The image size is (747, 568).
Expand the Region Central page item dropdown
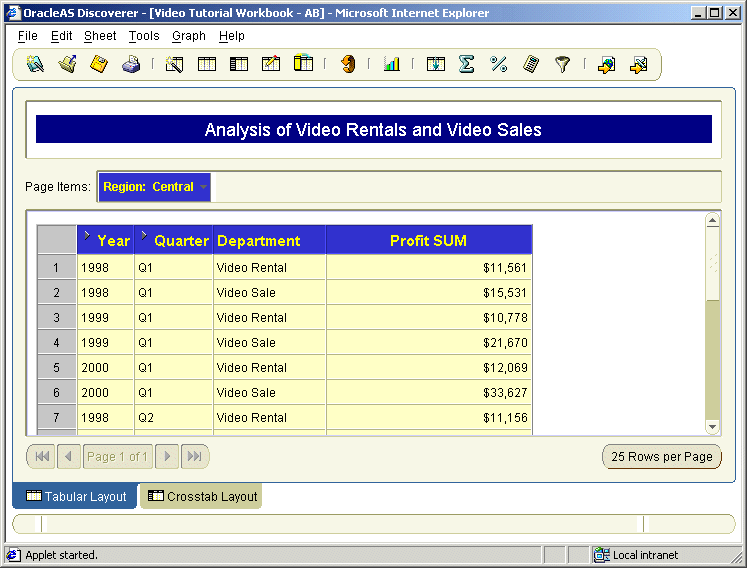click(x=204, y=187)
